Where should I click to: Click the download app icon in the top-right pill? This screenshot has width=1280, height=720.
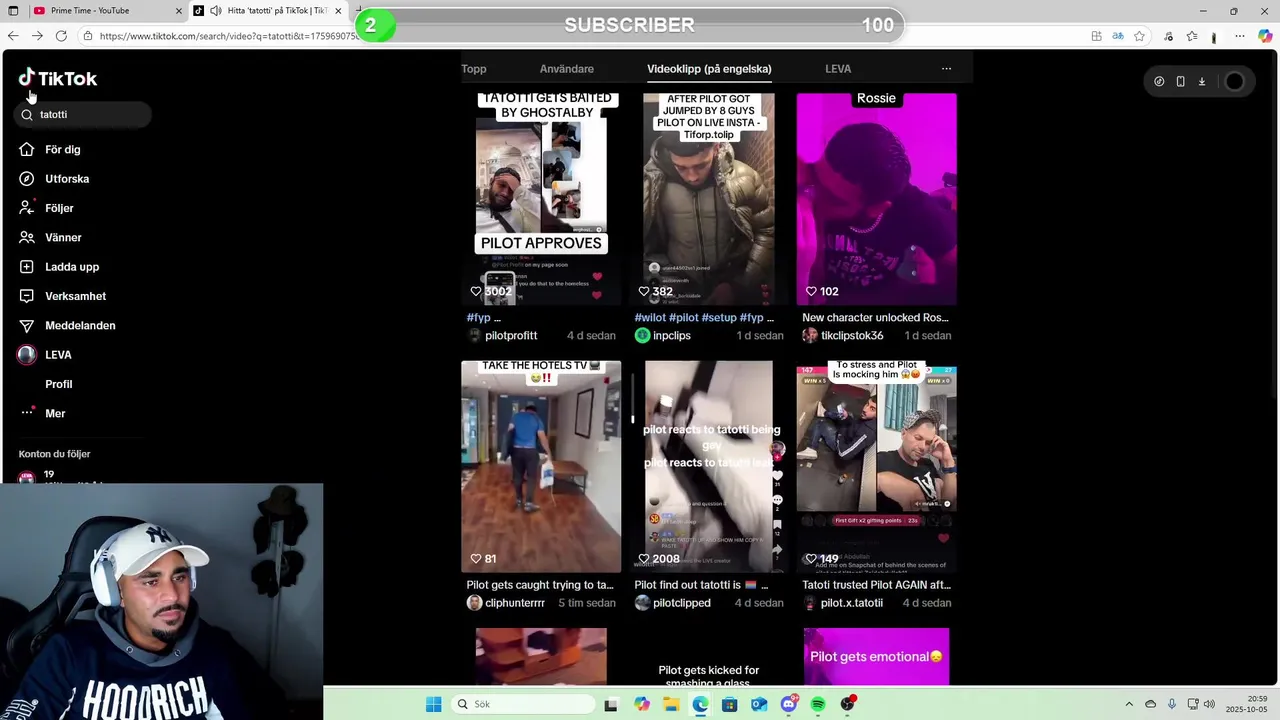1202,82
